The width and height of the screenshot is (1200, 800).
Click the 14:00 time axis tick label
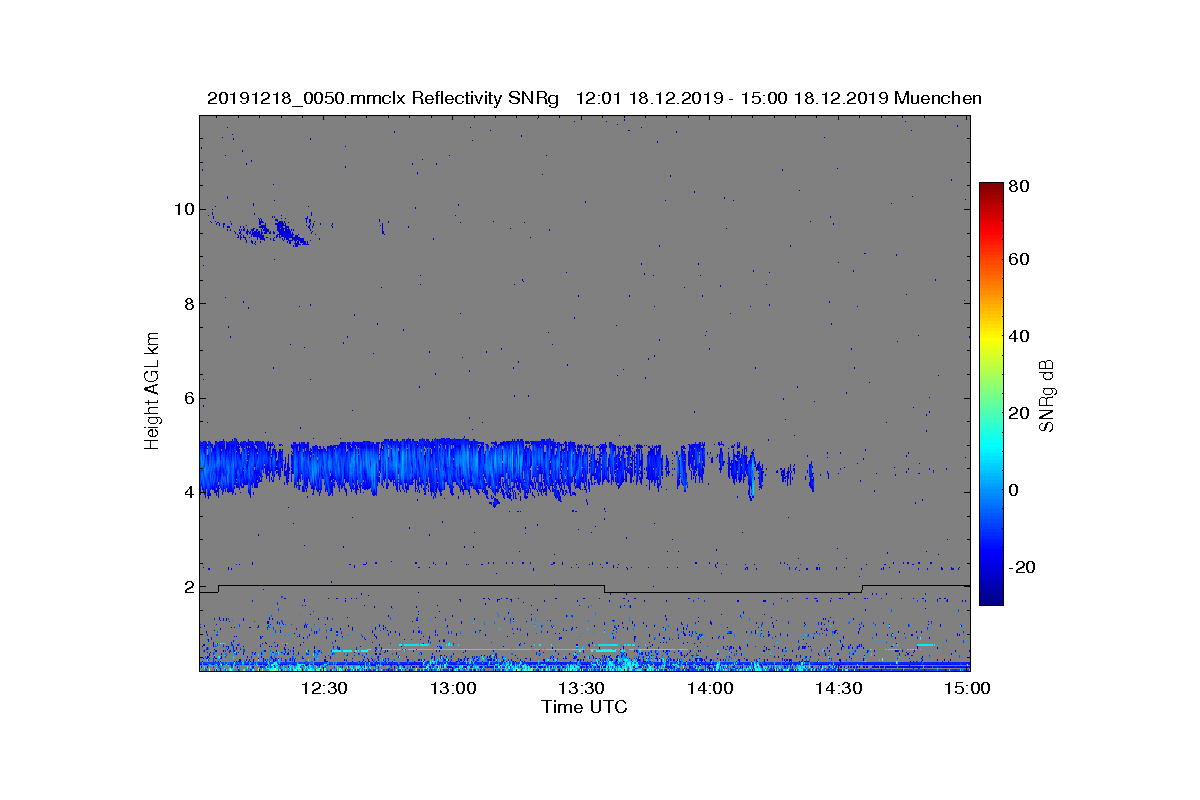pos(710,688)
